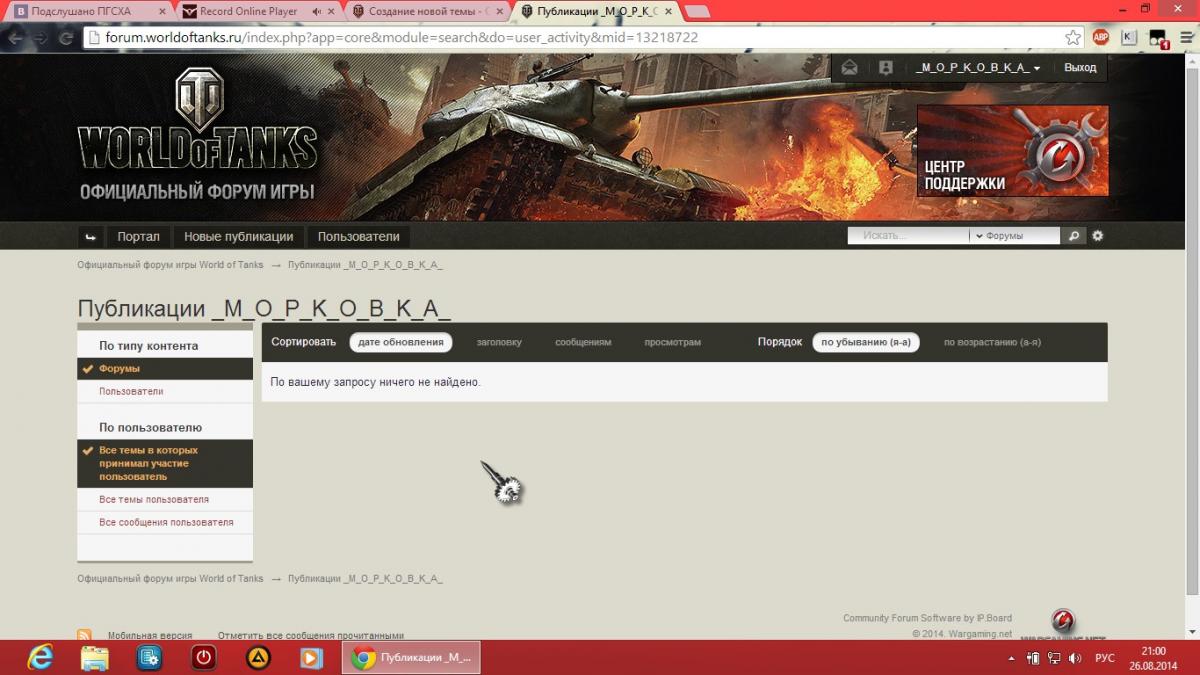The width and height of the screenshot is (1200, 675).
Task: Switch to the Record Online Player tab
Action: click(x=258, y=11)
